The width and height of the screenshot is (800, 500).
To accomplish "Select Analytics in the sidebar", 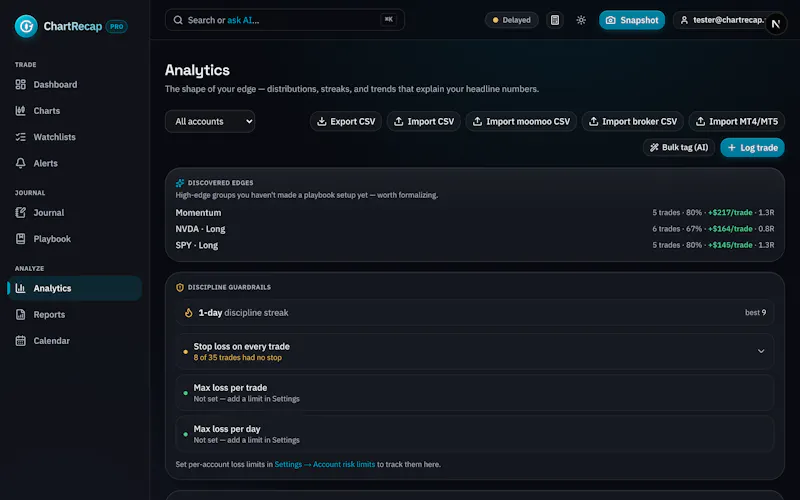I will [x=74, y=288].
